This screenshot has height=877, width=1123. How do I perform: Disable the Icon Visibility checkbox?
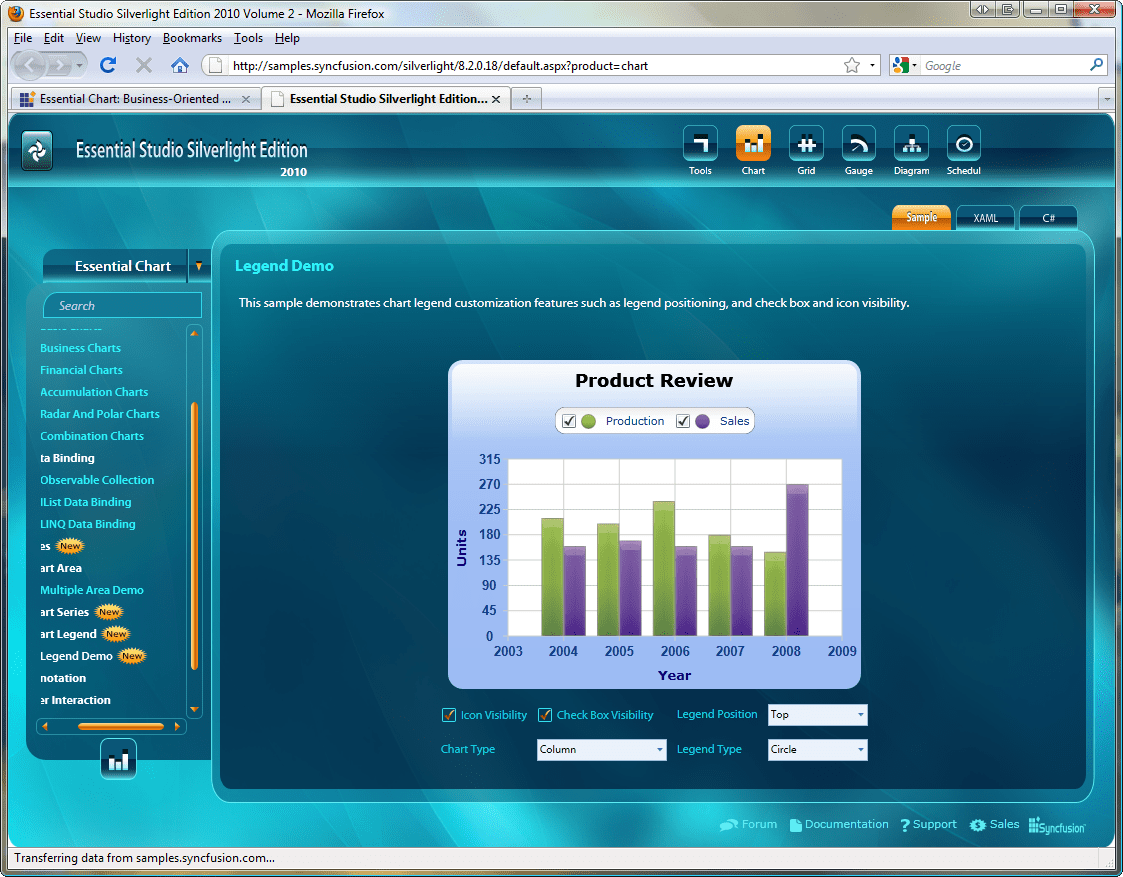point(449,714)
